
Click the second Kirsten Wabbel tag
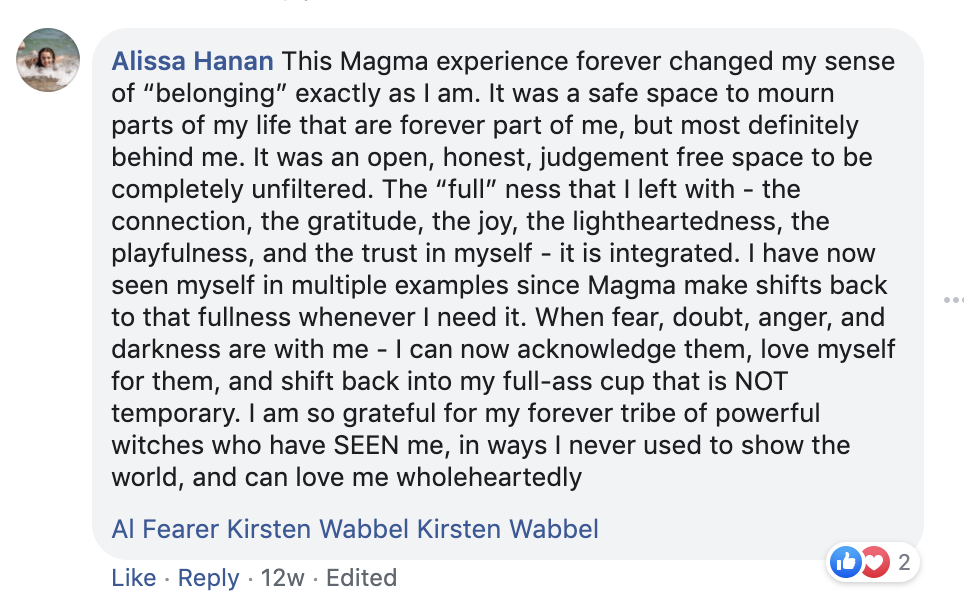coord(507,528)
